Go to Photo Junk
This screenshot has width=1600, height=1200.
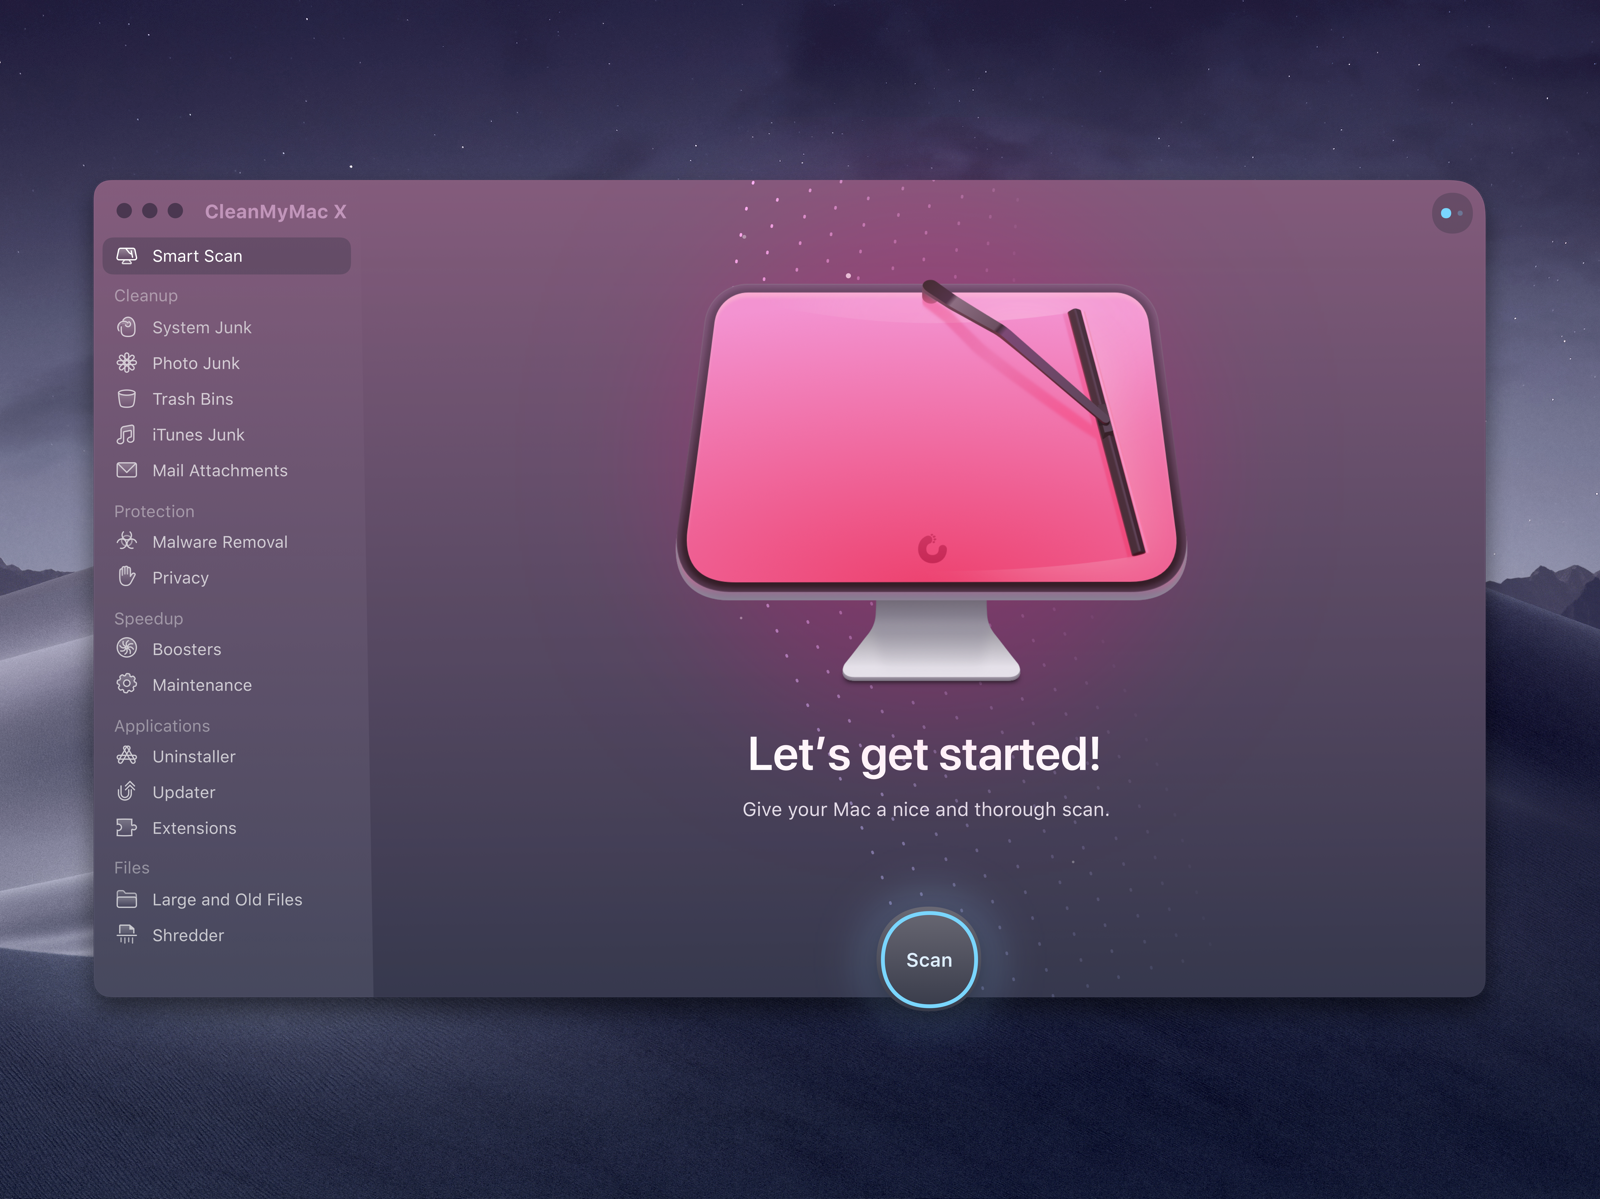[227, 363]
